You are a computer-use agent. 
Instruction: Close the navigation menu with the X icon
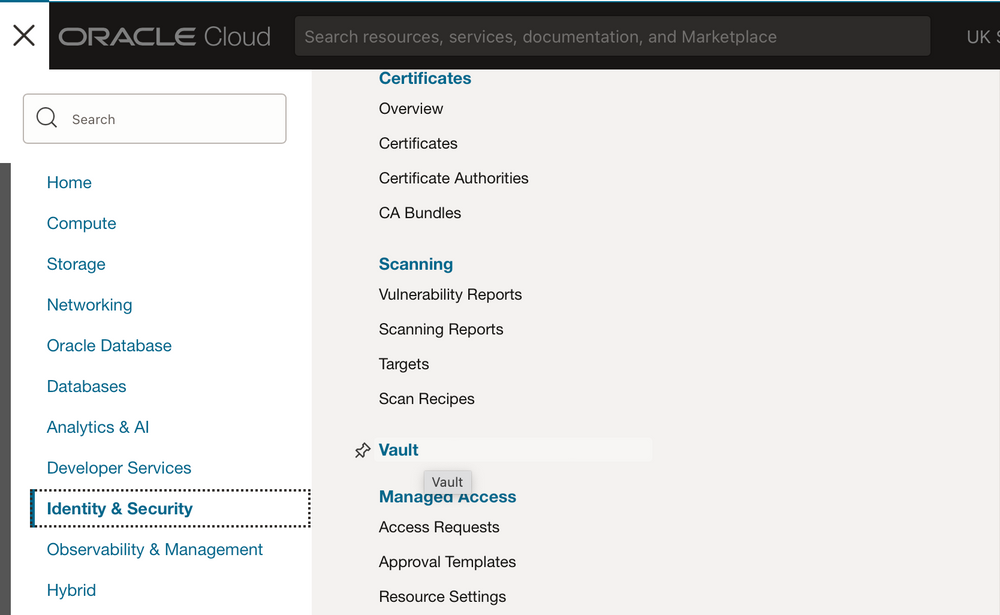(24, 35)
